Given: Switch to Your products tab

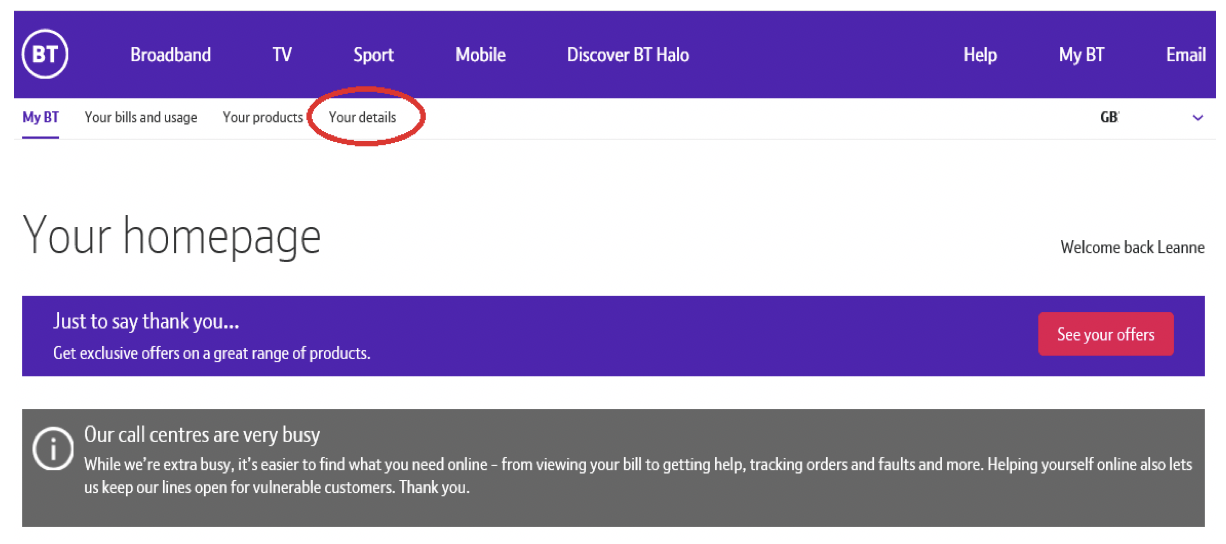Looking at the screenshot, I should [x=263, y=118].
